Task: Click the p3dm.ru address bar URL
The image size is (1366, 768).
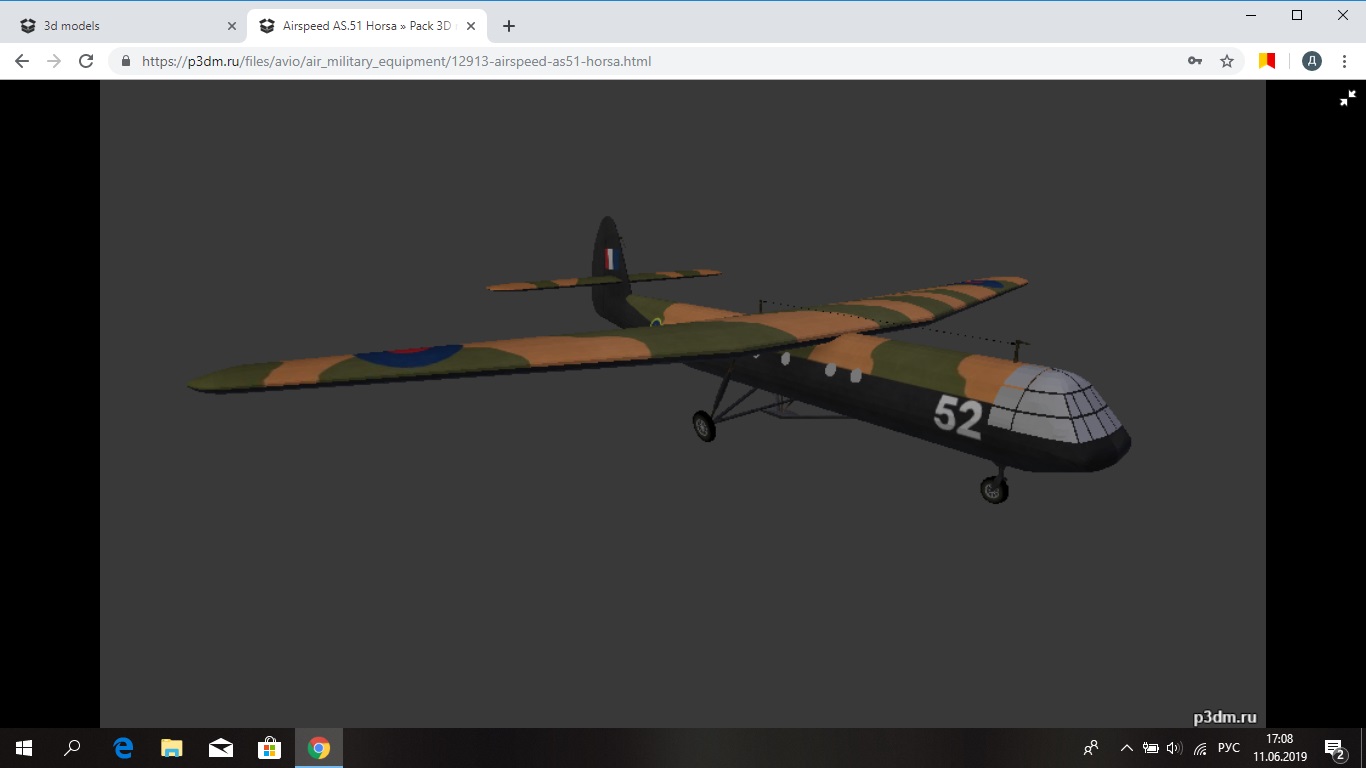Action: pos(396,61)
